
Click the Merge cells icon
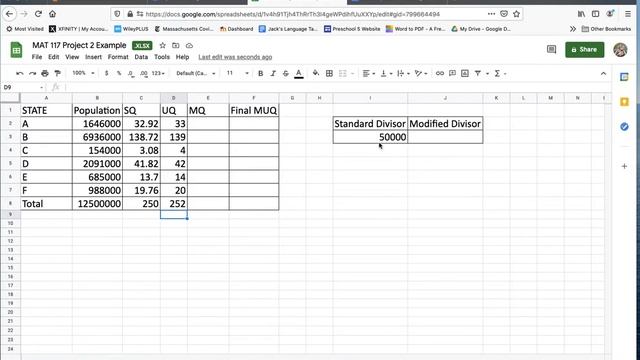[343, 73]
